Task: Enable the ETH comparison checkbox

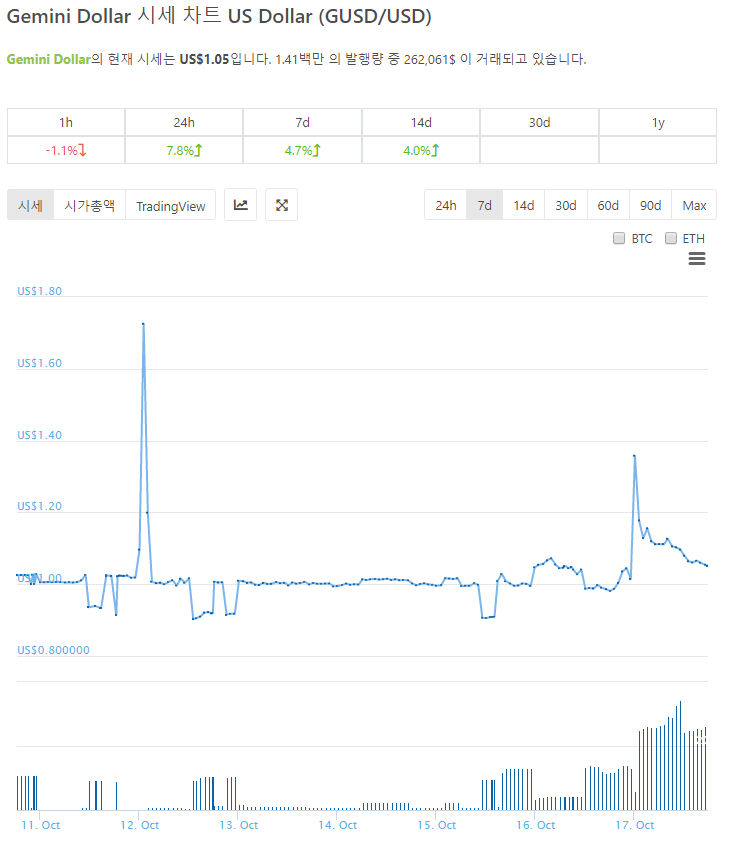Action: pyautogui.click(x=671, y=238)
